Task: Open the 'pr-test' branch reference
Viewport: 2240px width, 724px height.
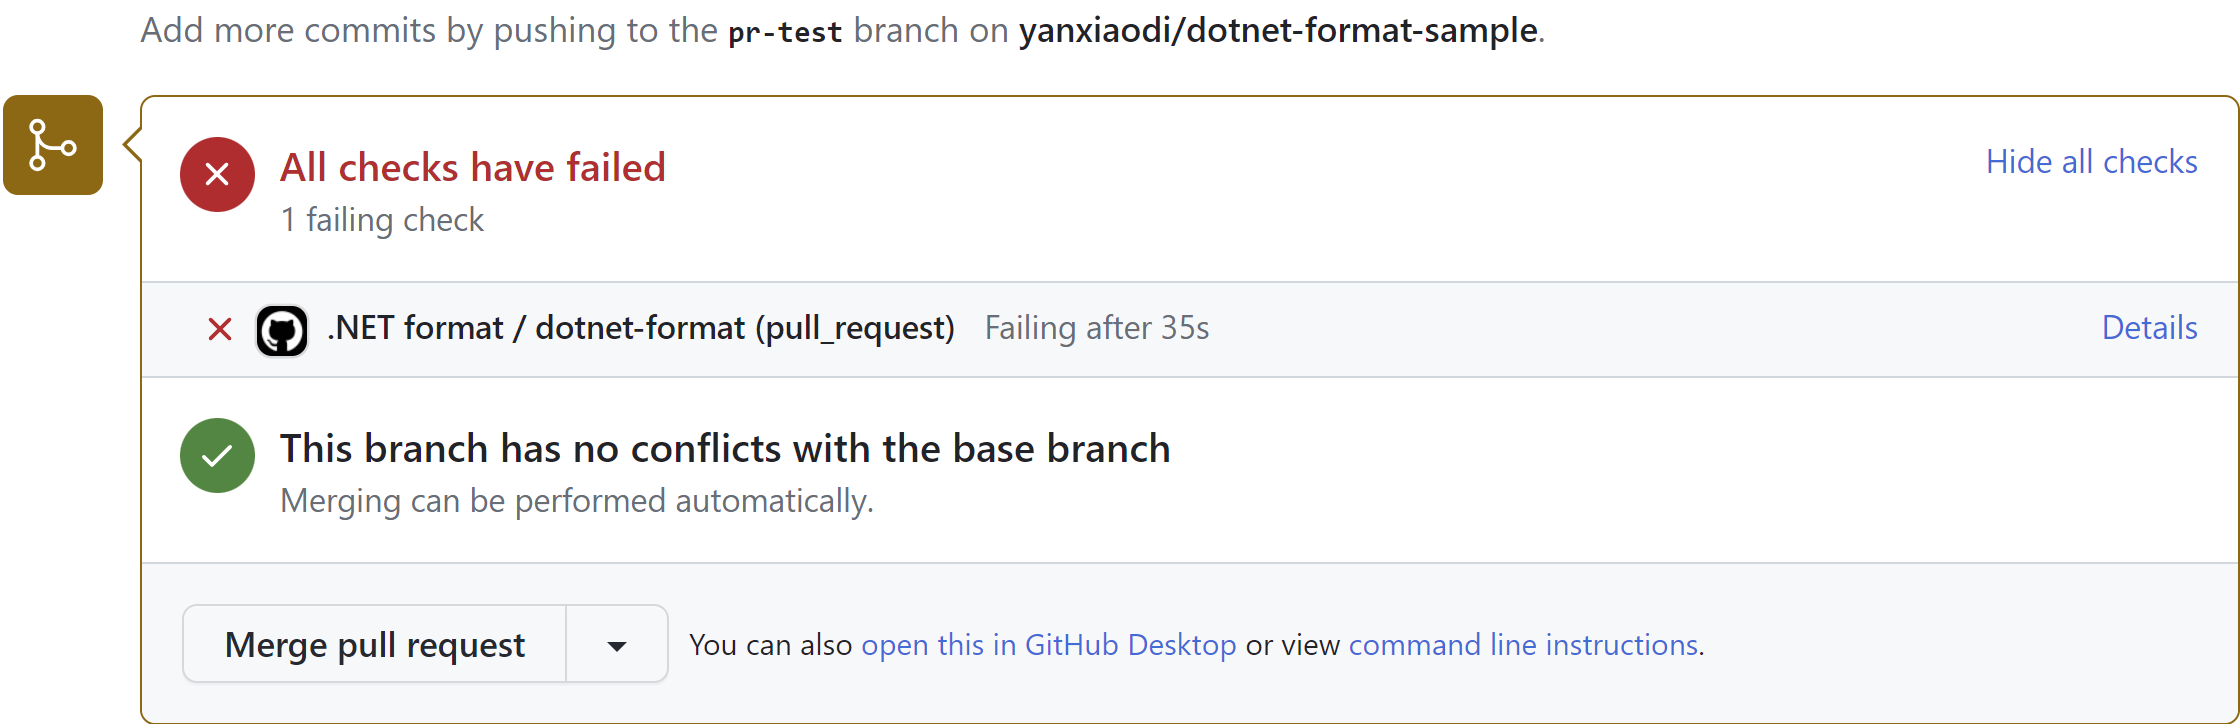Action: (785, 30)
